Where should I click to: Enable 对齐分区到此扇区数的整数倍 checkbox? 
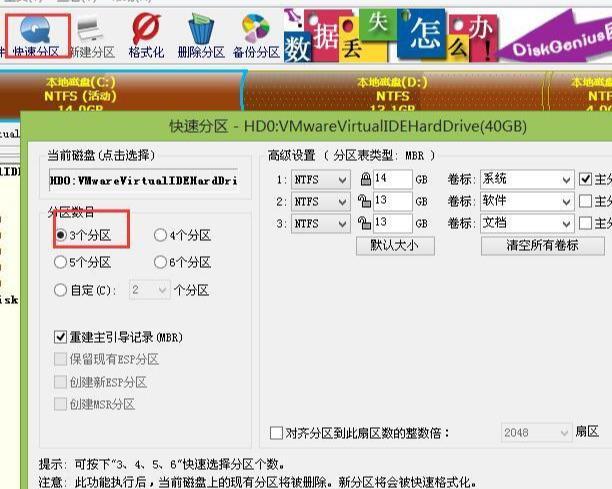pyautogui.click(x=276, y=432)
